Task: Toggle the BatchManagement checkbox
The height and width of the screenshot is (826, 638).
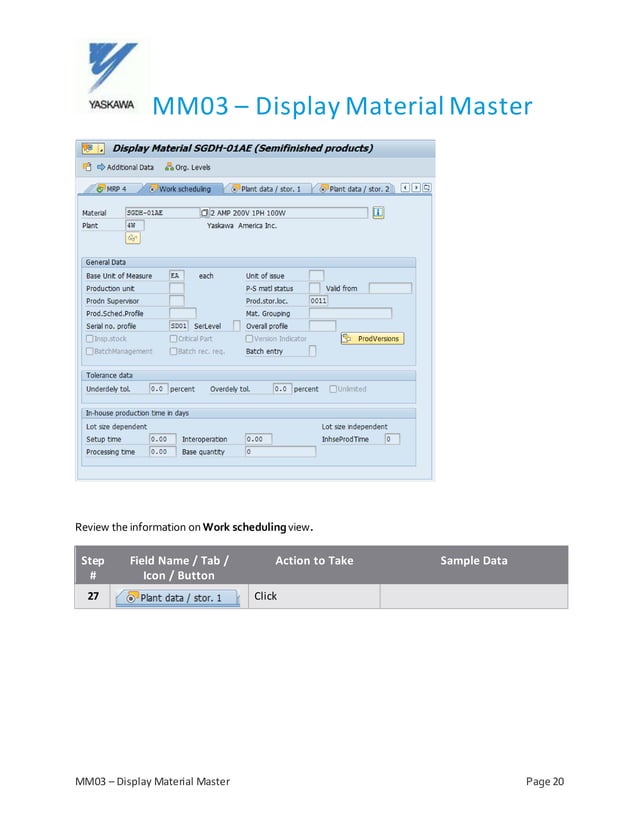Action: [x=90, y=351]
